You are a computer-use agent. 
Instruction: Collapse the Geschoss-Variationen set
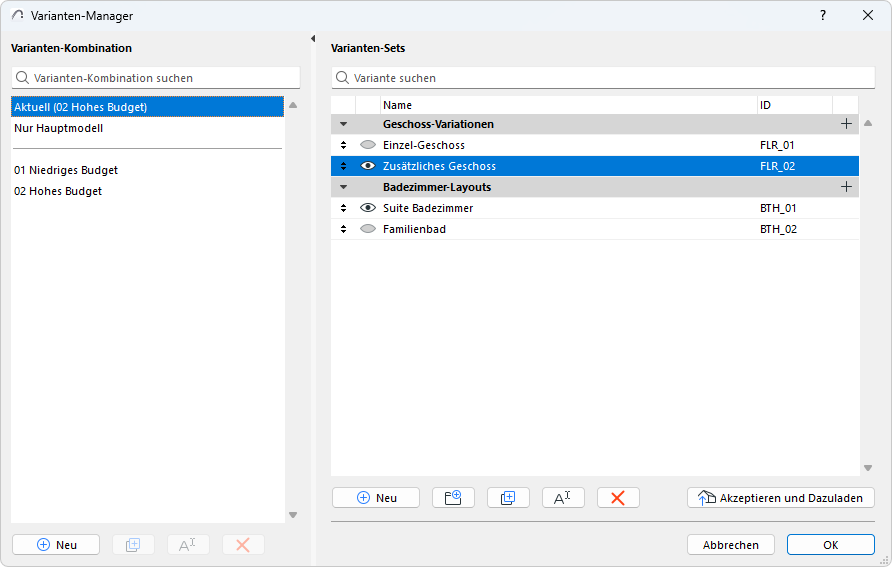click(x=344, y=124)
